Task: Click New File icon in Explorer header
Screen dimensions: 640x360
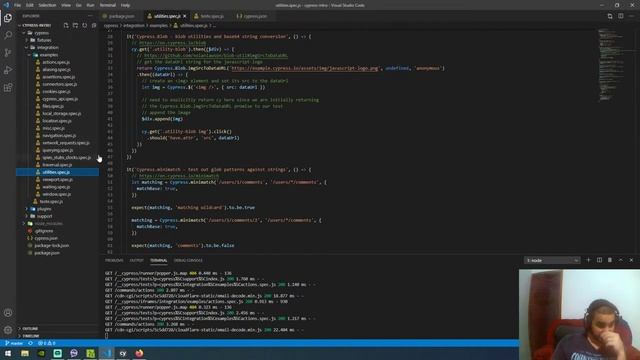Action: pyautogui.click(x=66, y=25)
